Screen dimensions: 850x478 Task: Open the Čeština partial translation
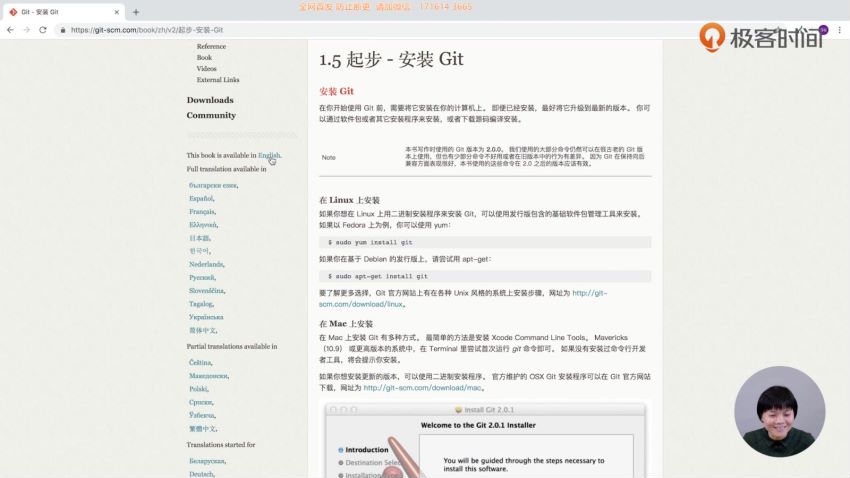[x=200, y=363]
